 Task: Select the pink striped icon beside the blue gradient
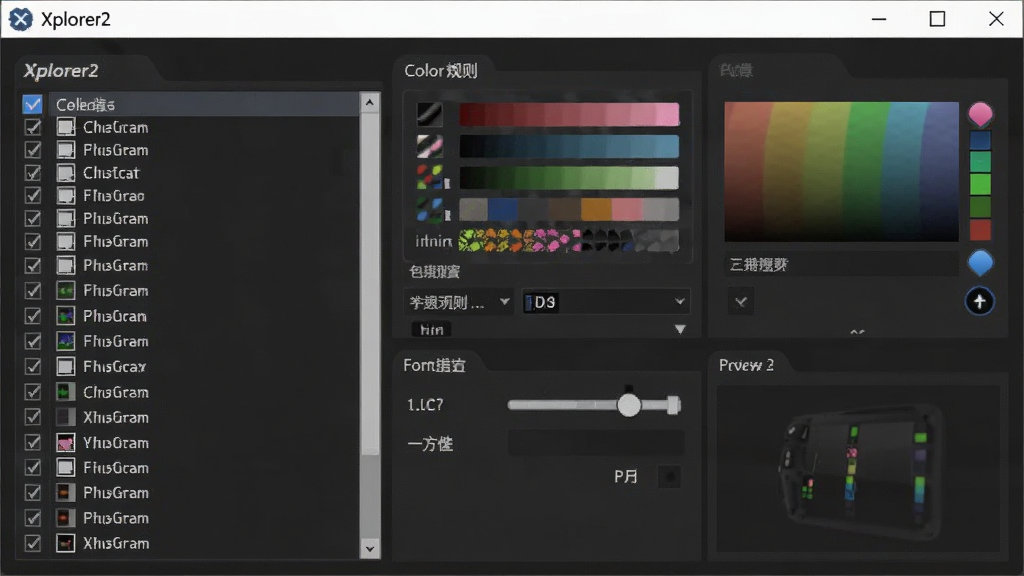(430, 146)
